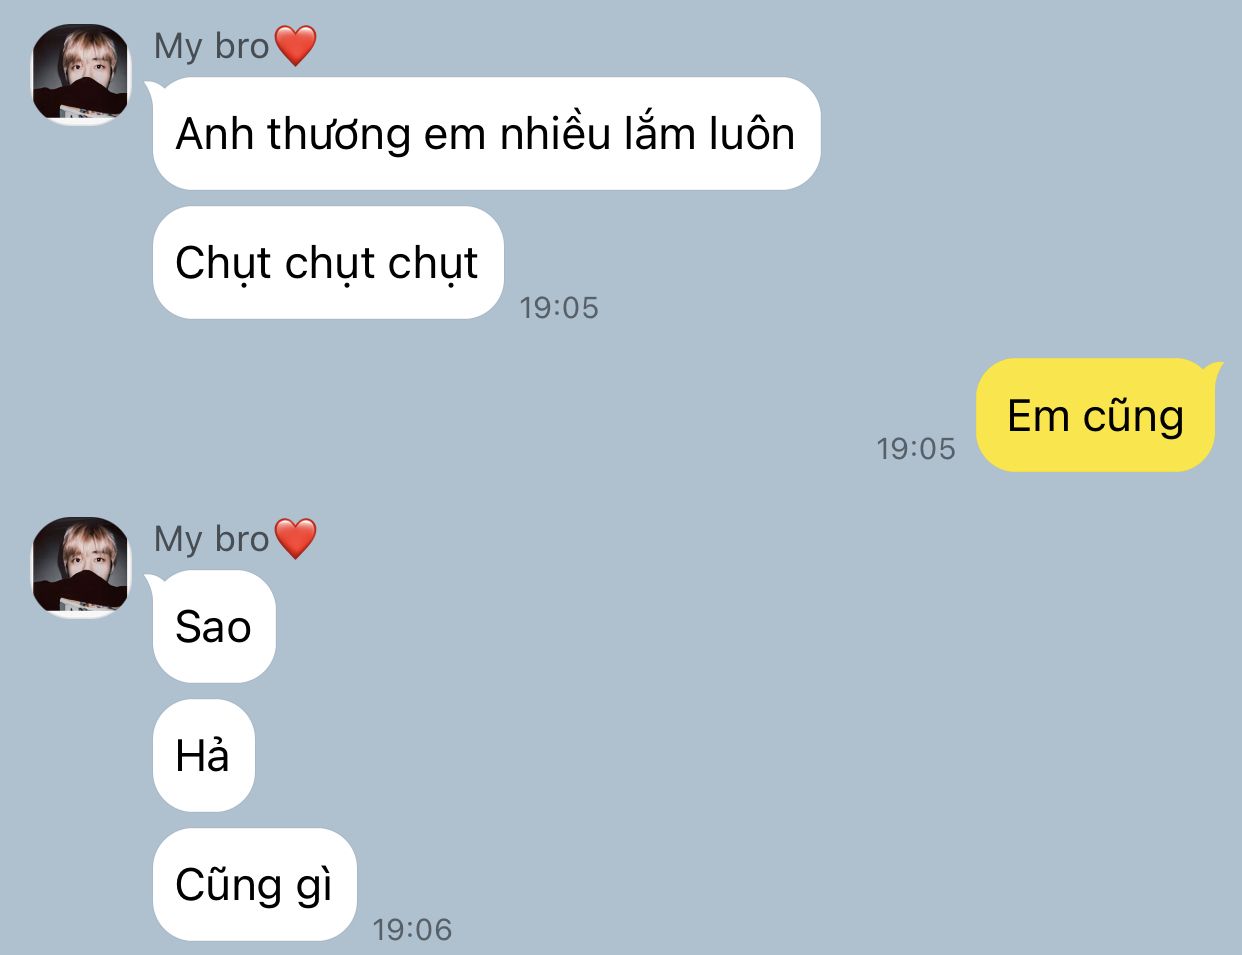
Task: Click the word luôn in the first message
Action: click(x=752, y=133)
